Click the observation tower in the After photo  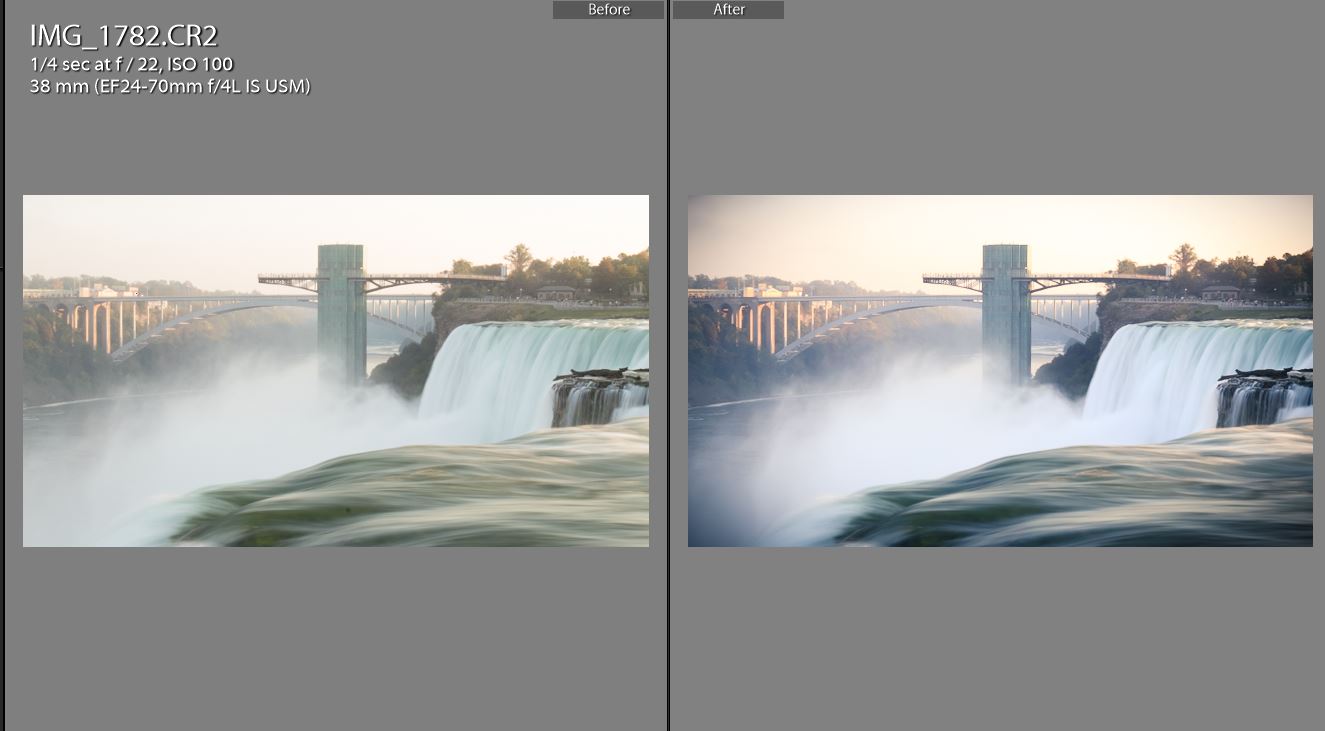[x=1006, y=310]
